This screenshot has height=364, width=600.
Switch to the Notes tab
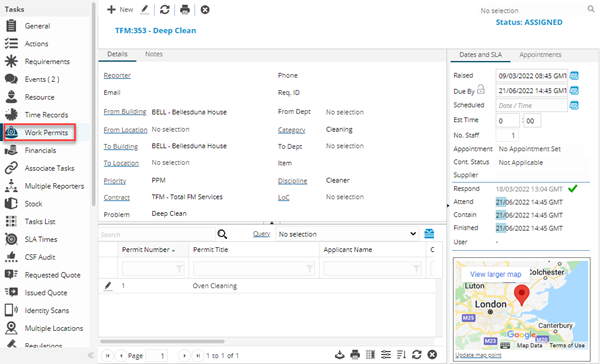click(154, 54)
